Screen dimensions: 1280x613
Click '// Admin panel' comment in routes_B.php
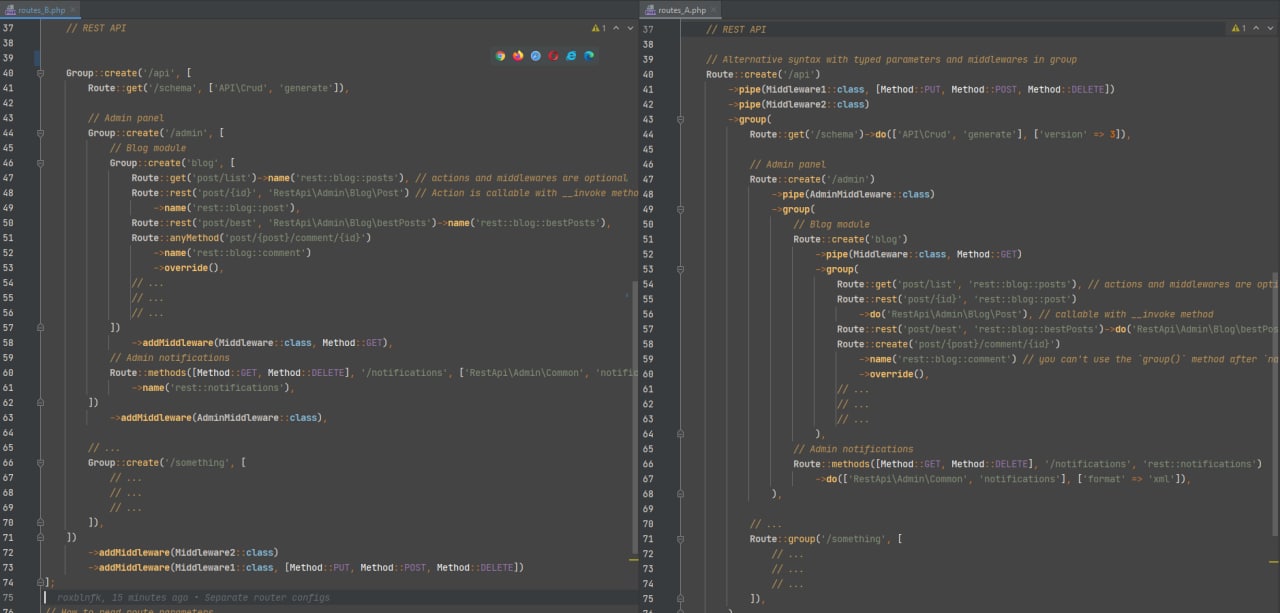(x=126, y=118)
